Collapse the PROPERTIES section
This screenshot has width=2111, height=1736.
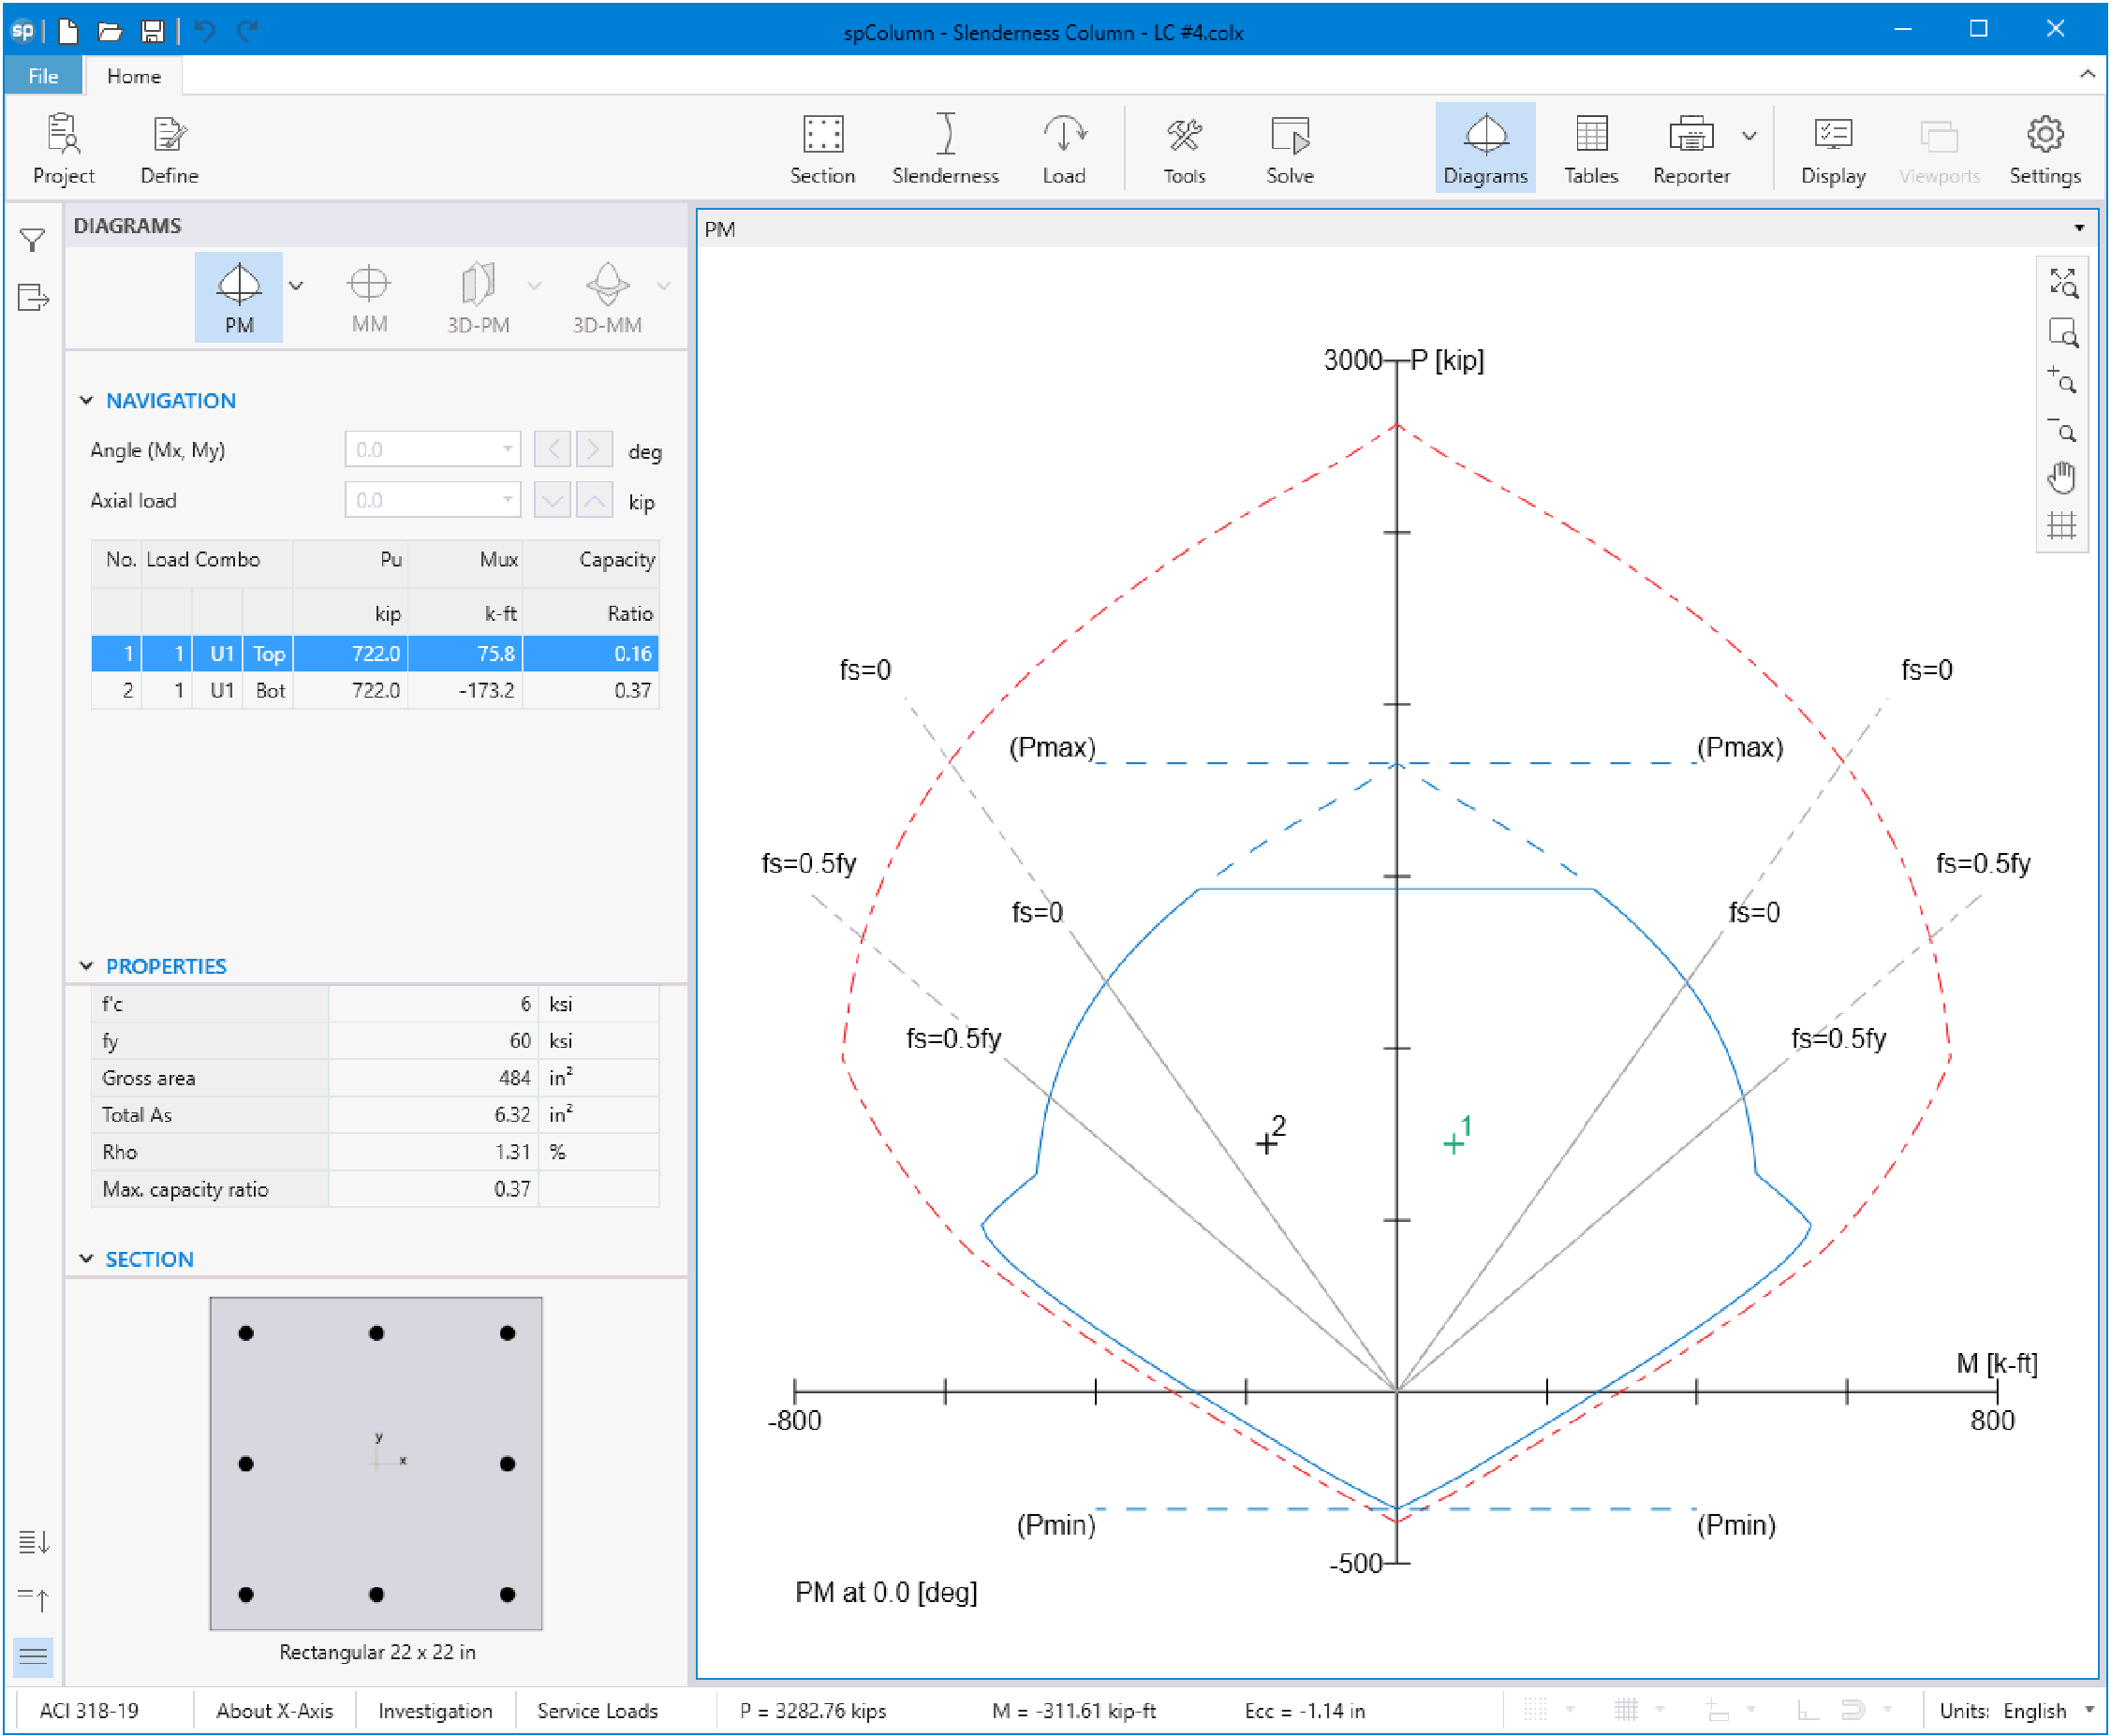(86, 965)
